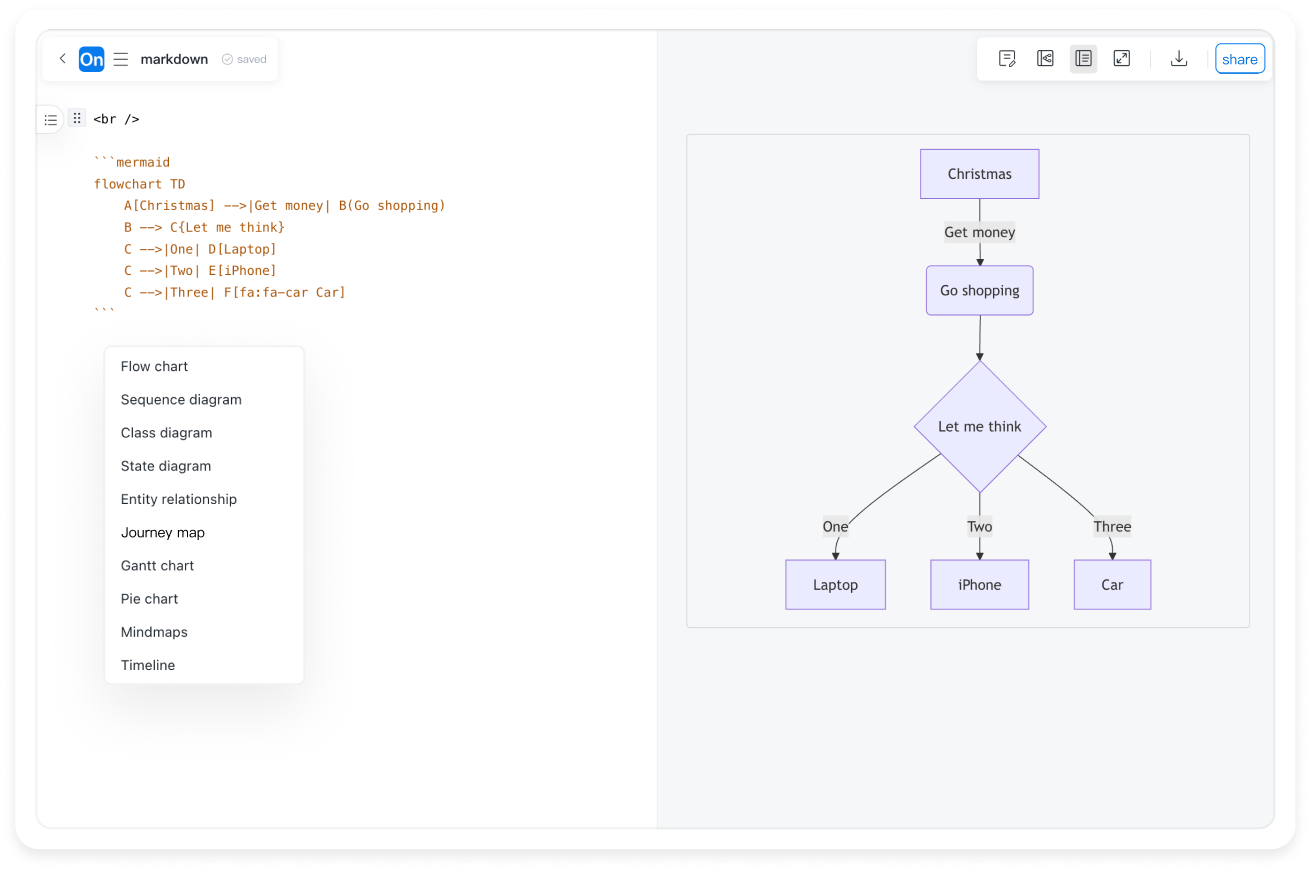
Task: Choose Timeline template
Action: pyautogui.click(x=204, y=665)
